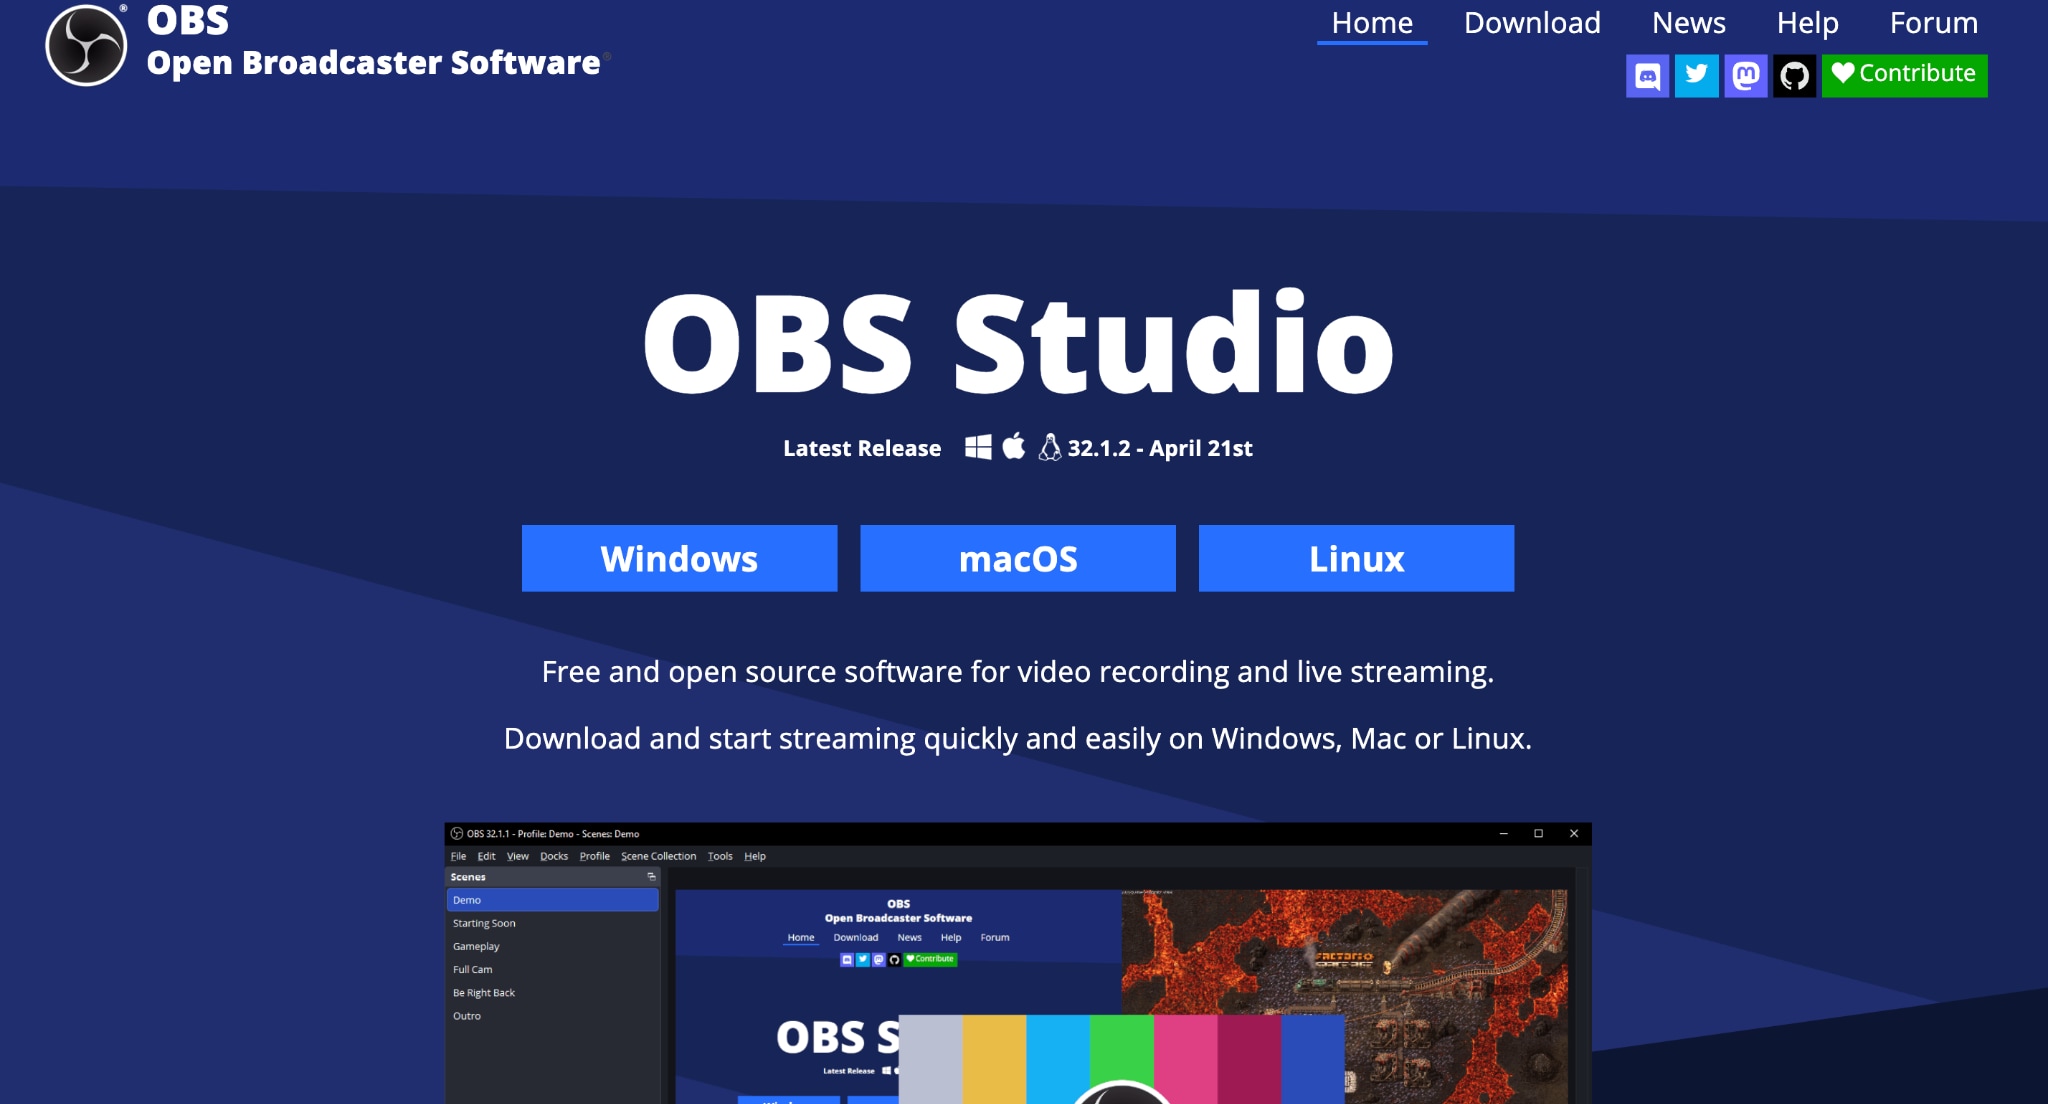Click File menu in OBS screenshot
The image size is (2048, 1104).
pos(458,856)
